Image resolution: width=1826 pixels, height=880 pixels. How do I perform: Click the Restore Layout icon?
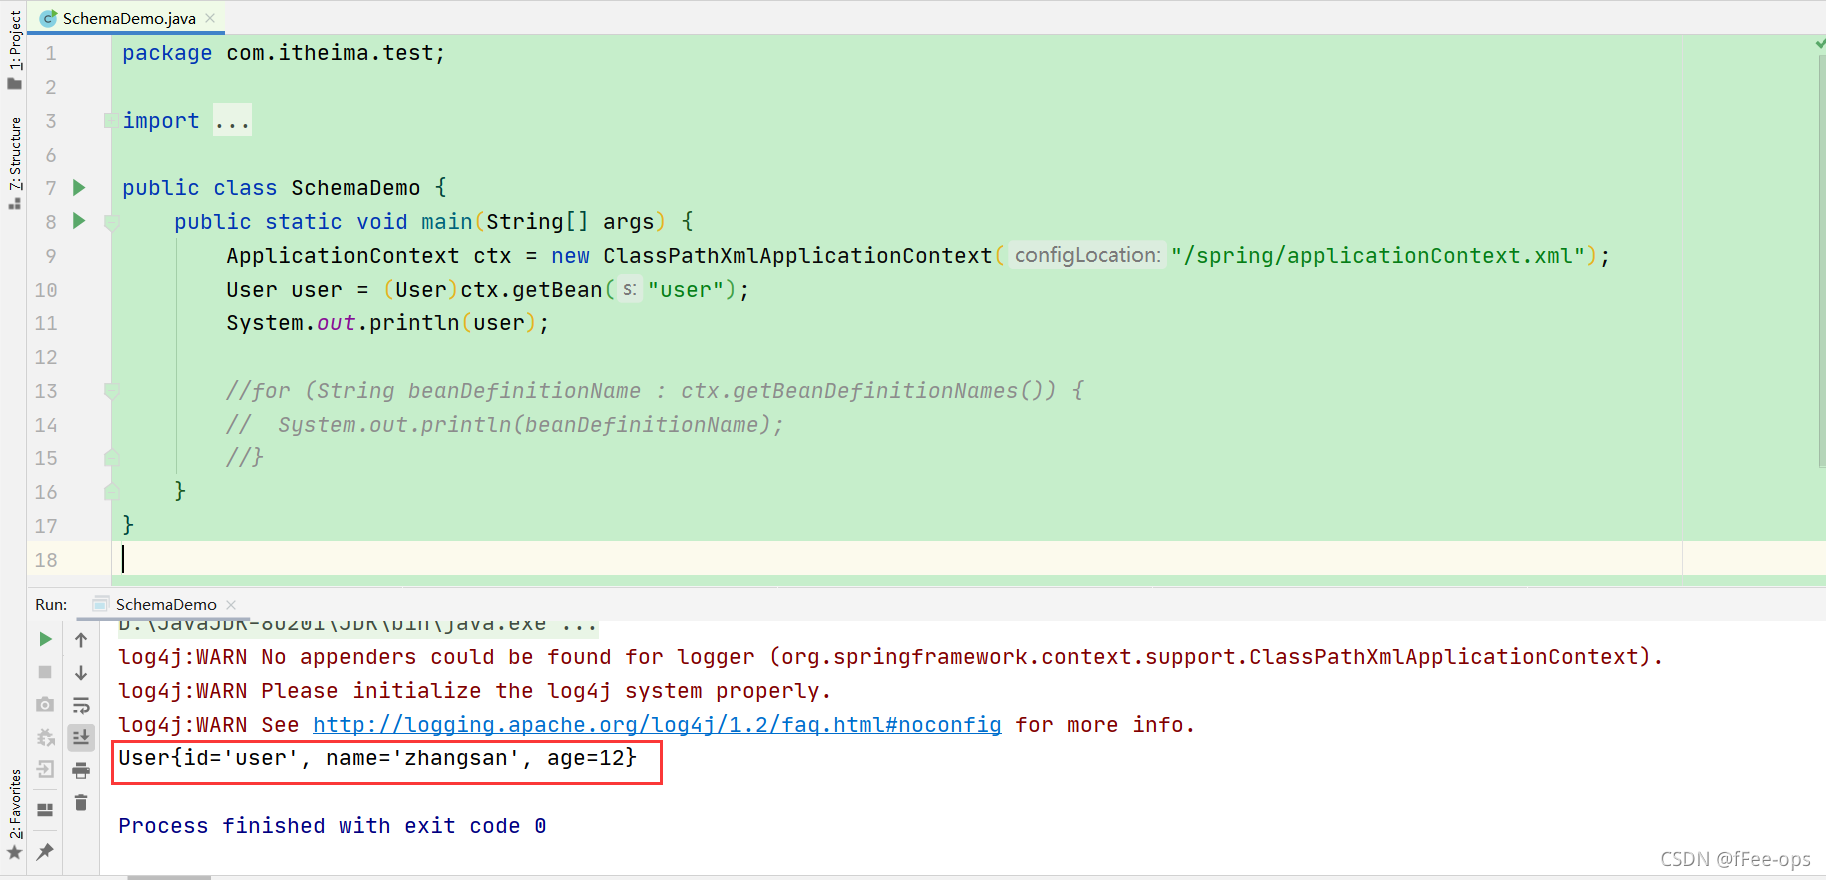[45, 810]
